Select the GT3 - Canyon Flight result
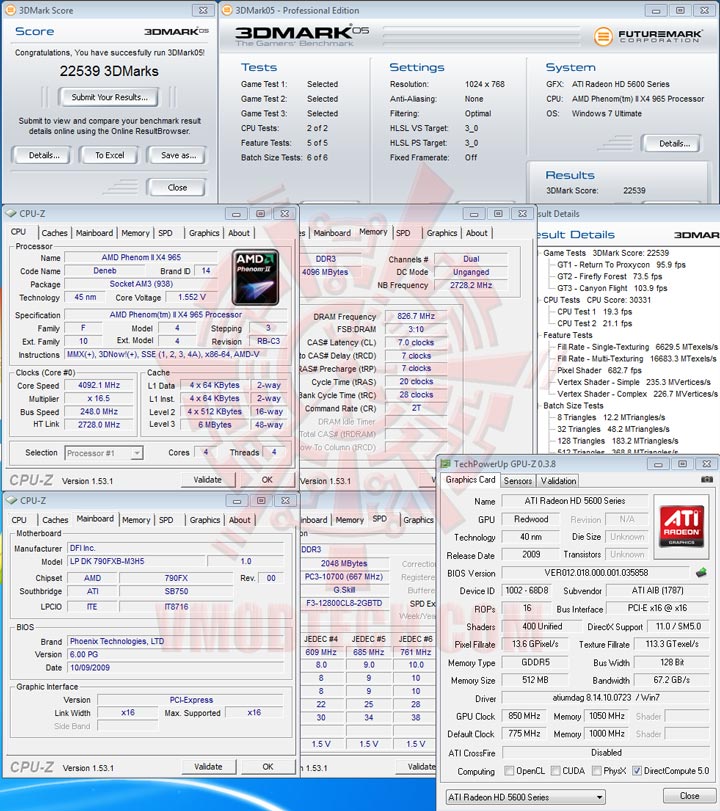 point(612,288)
